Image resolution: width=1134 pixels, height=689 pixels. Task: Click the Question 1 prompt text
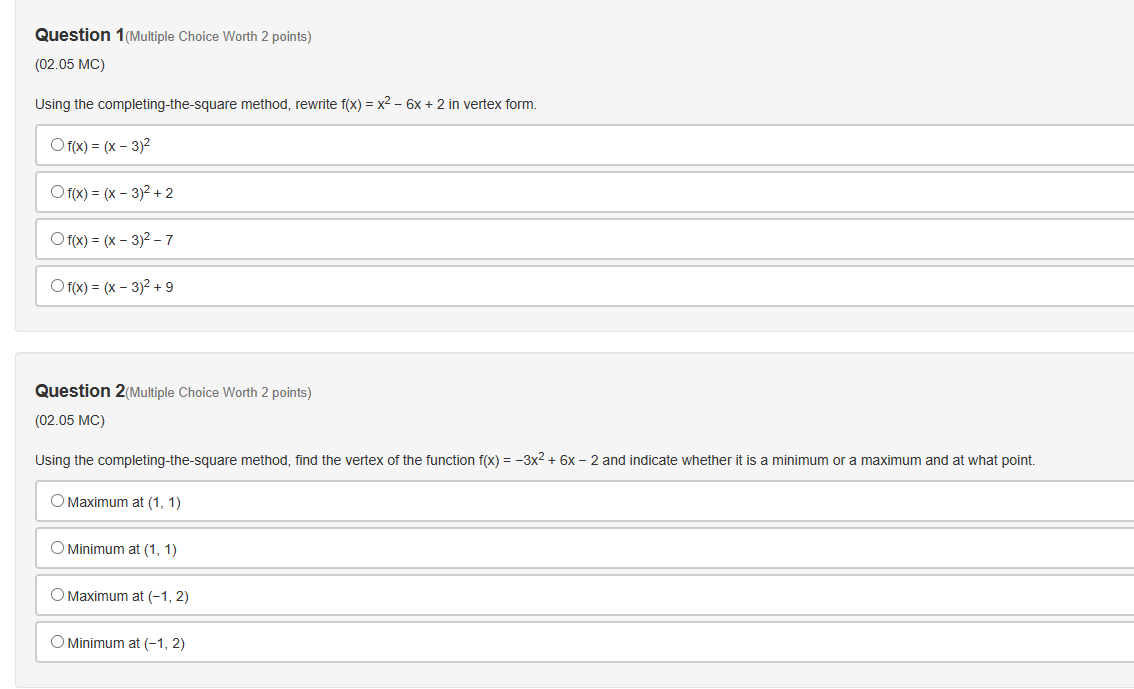pos(285,103)
